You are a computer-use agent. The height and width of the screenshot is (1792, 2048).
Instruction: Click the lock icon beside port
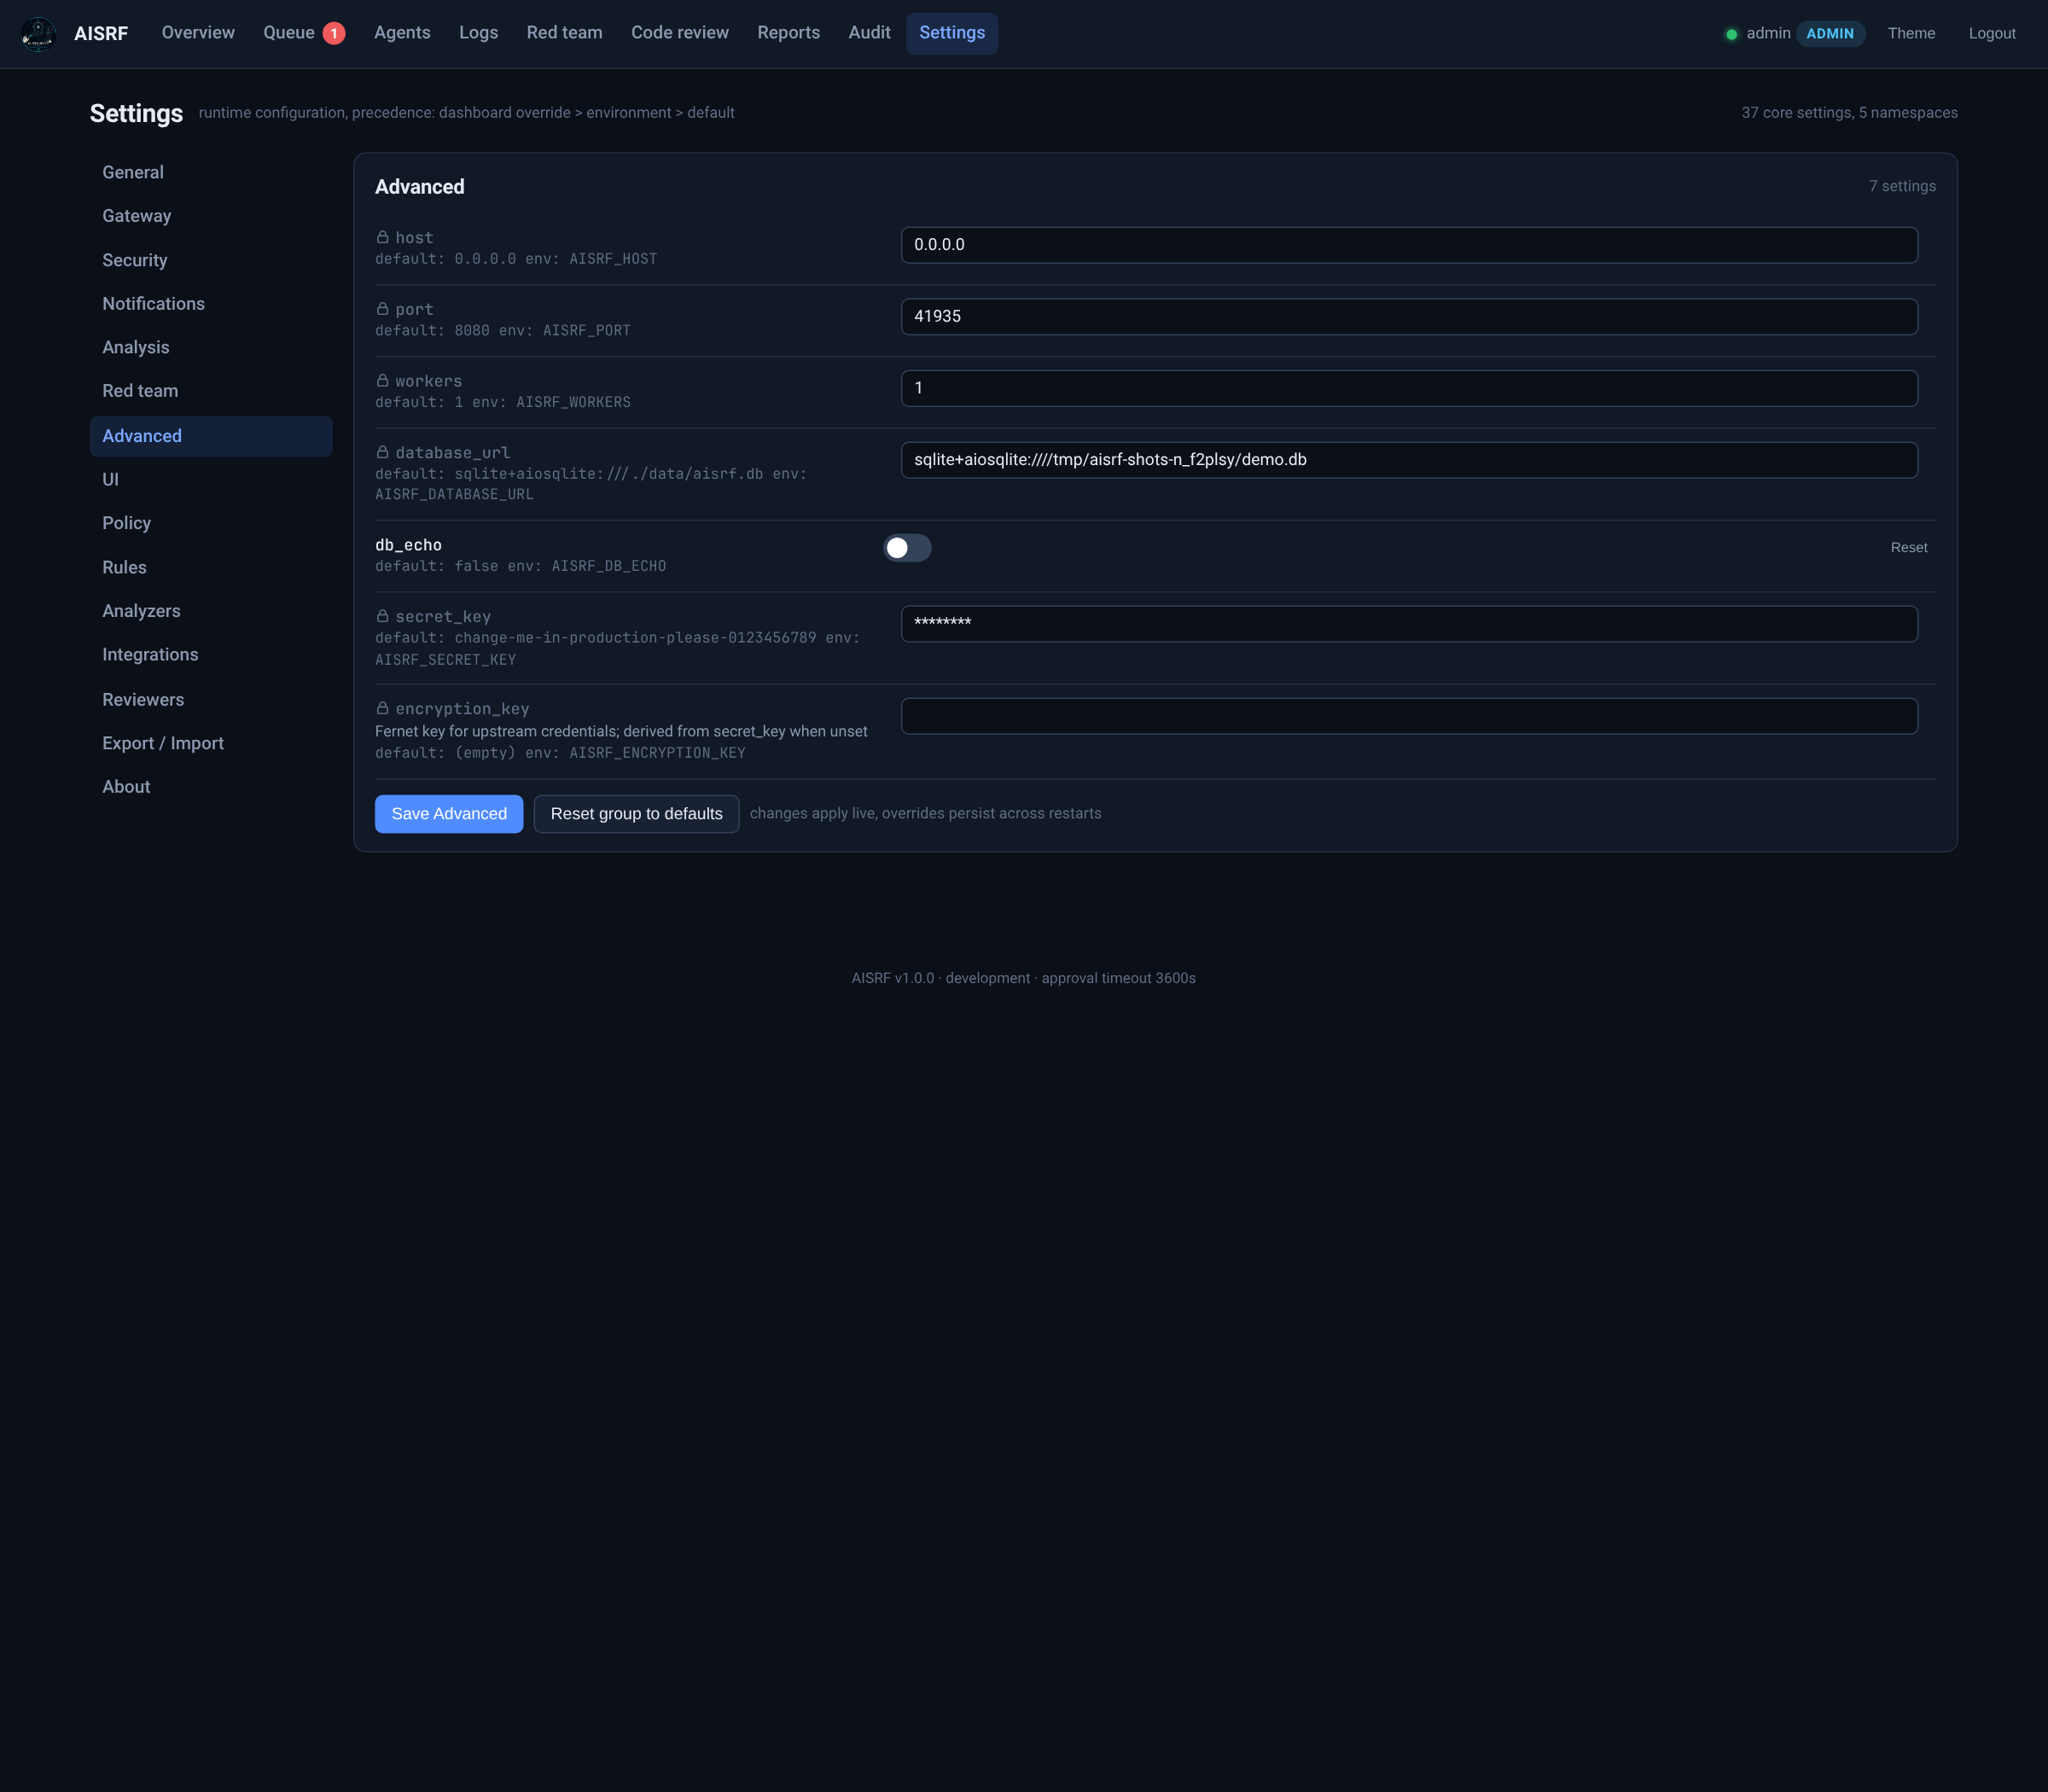pyautogui.click(x=382, y=309)
